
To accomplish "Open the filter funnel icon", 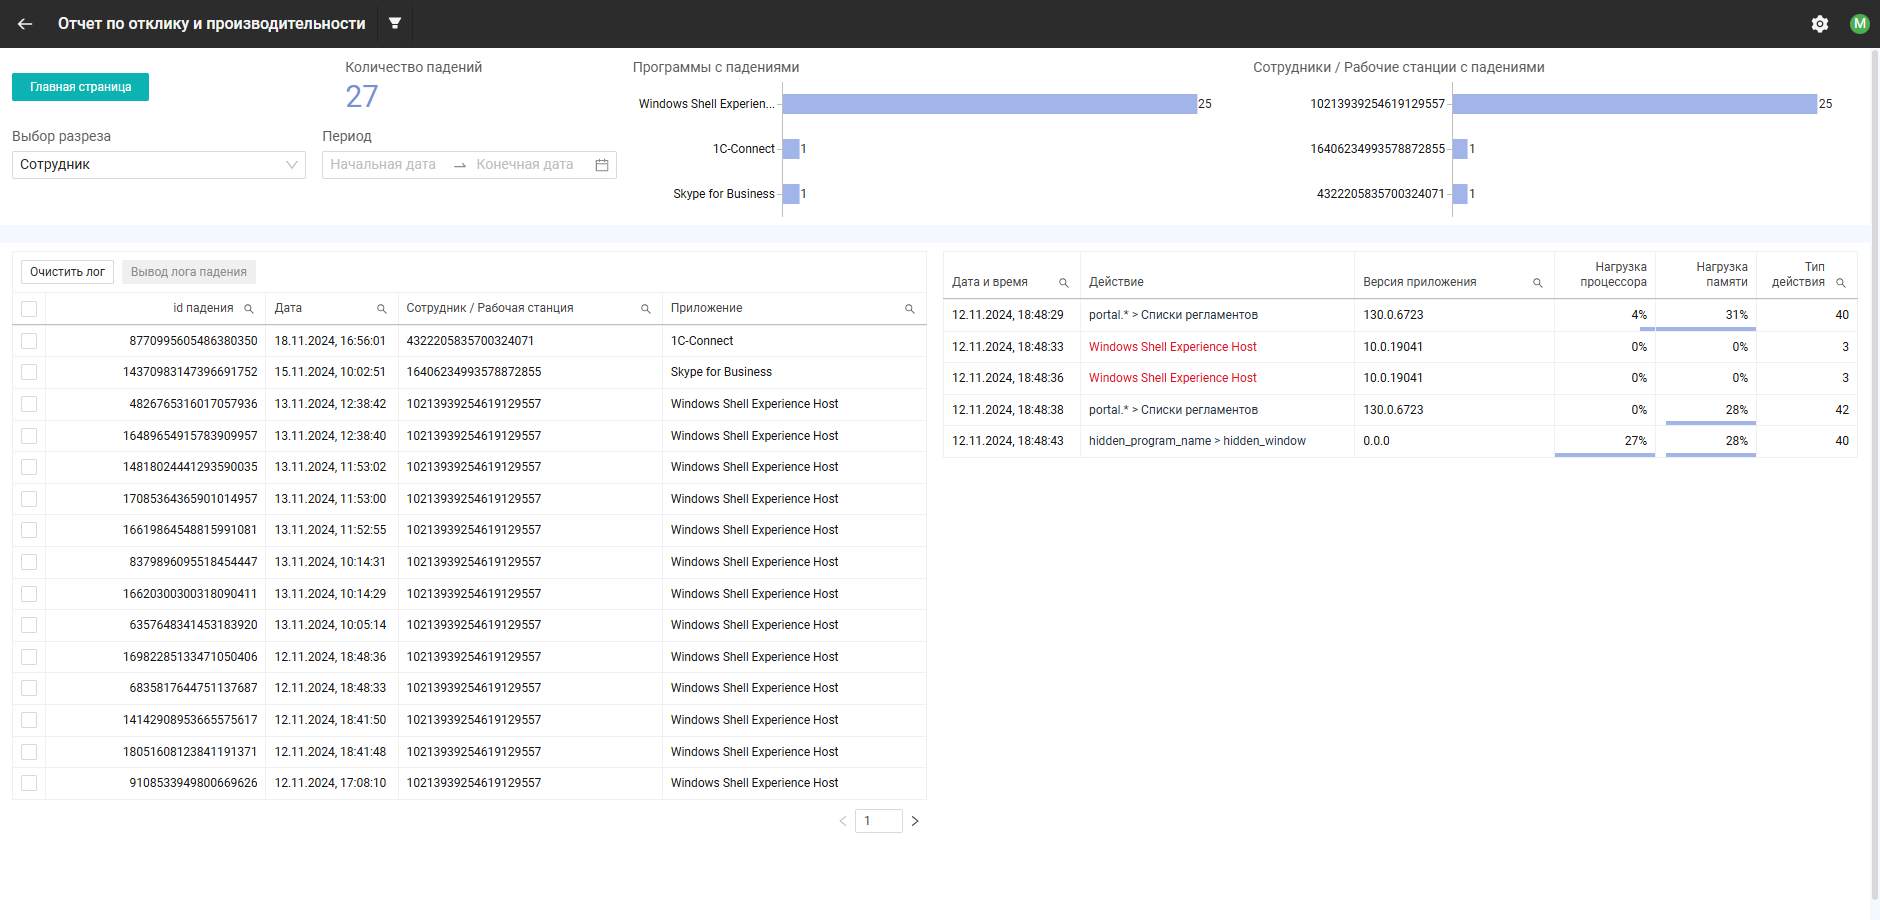I will coord(395,23).
